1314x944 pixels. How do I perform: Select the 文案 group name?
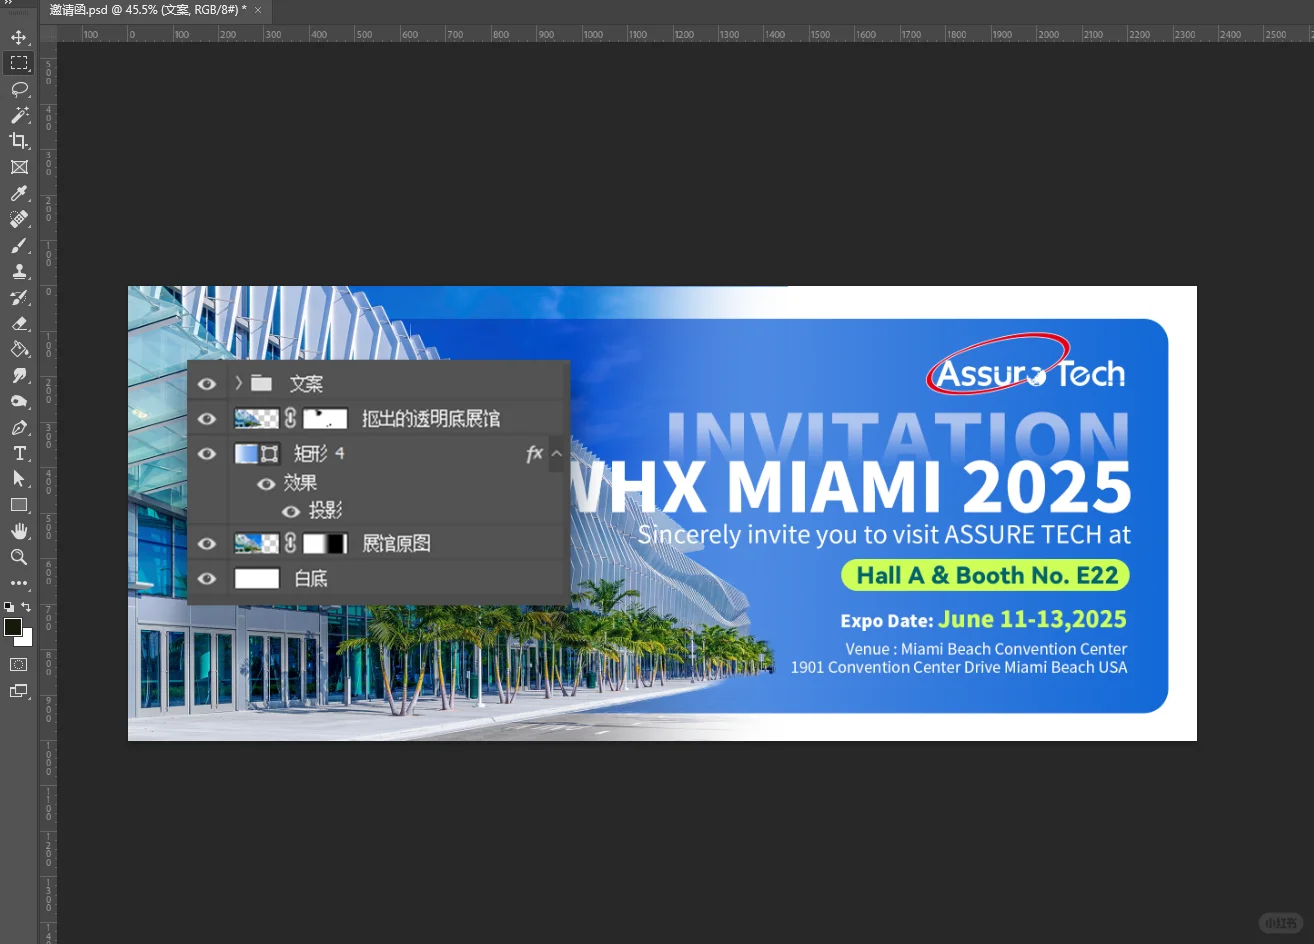point(306,384)
